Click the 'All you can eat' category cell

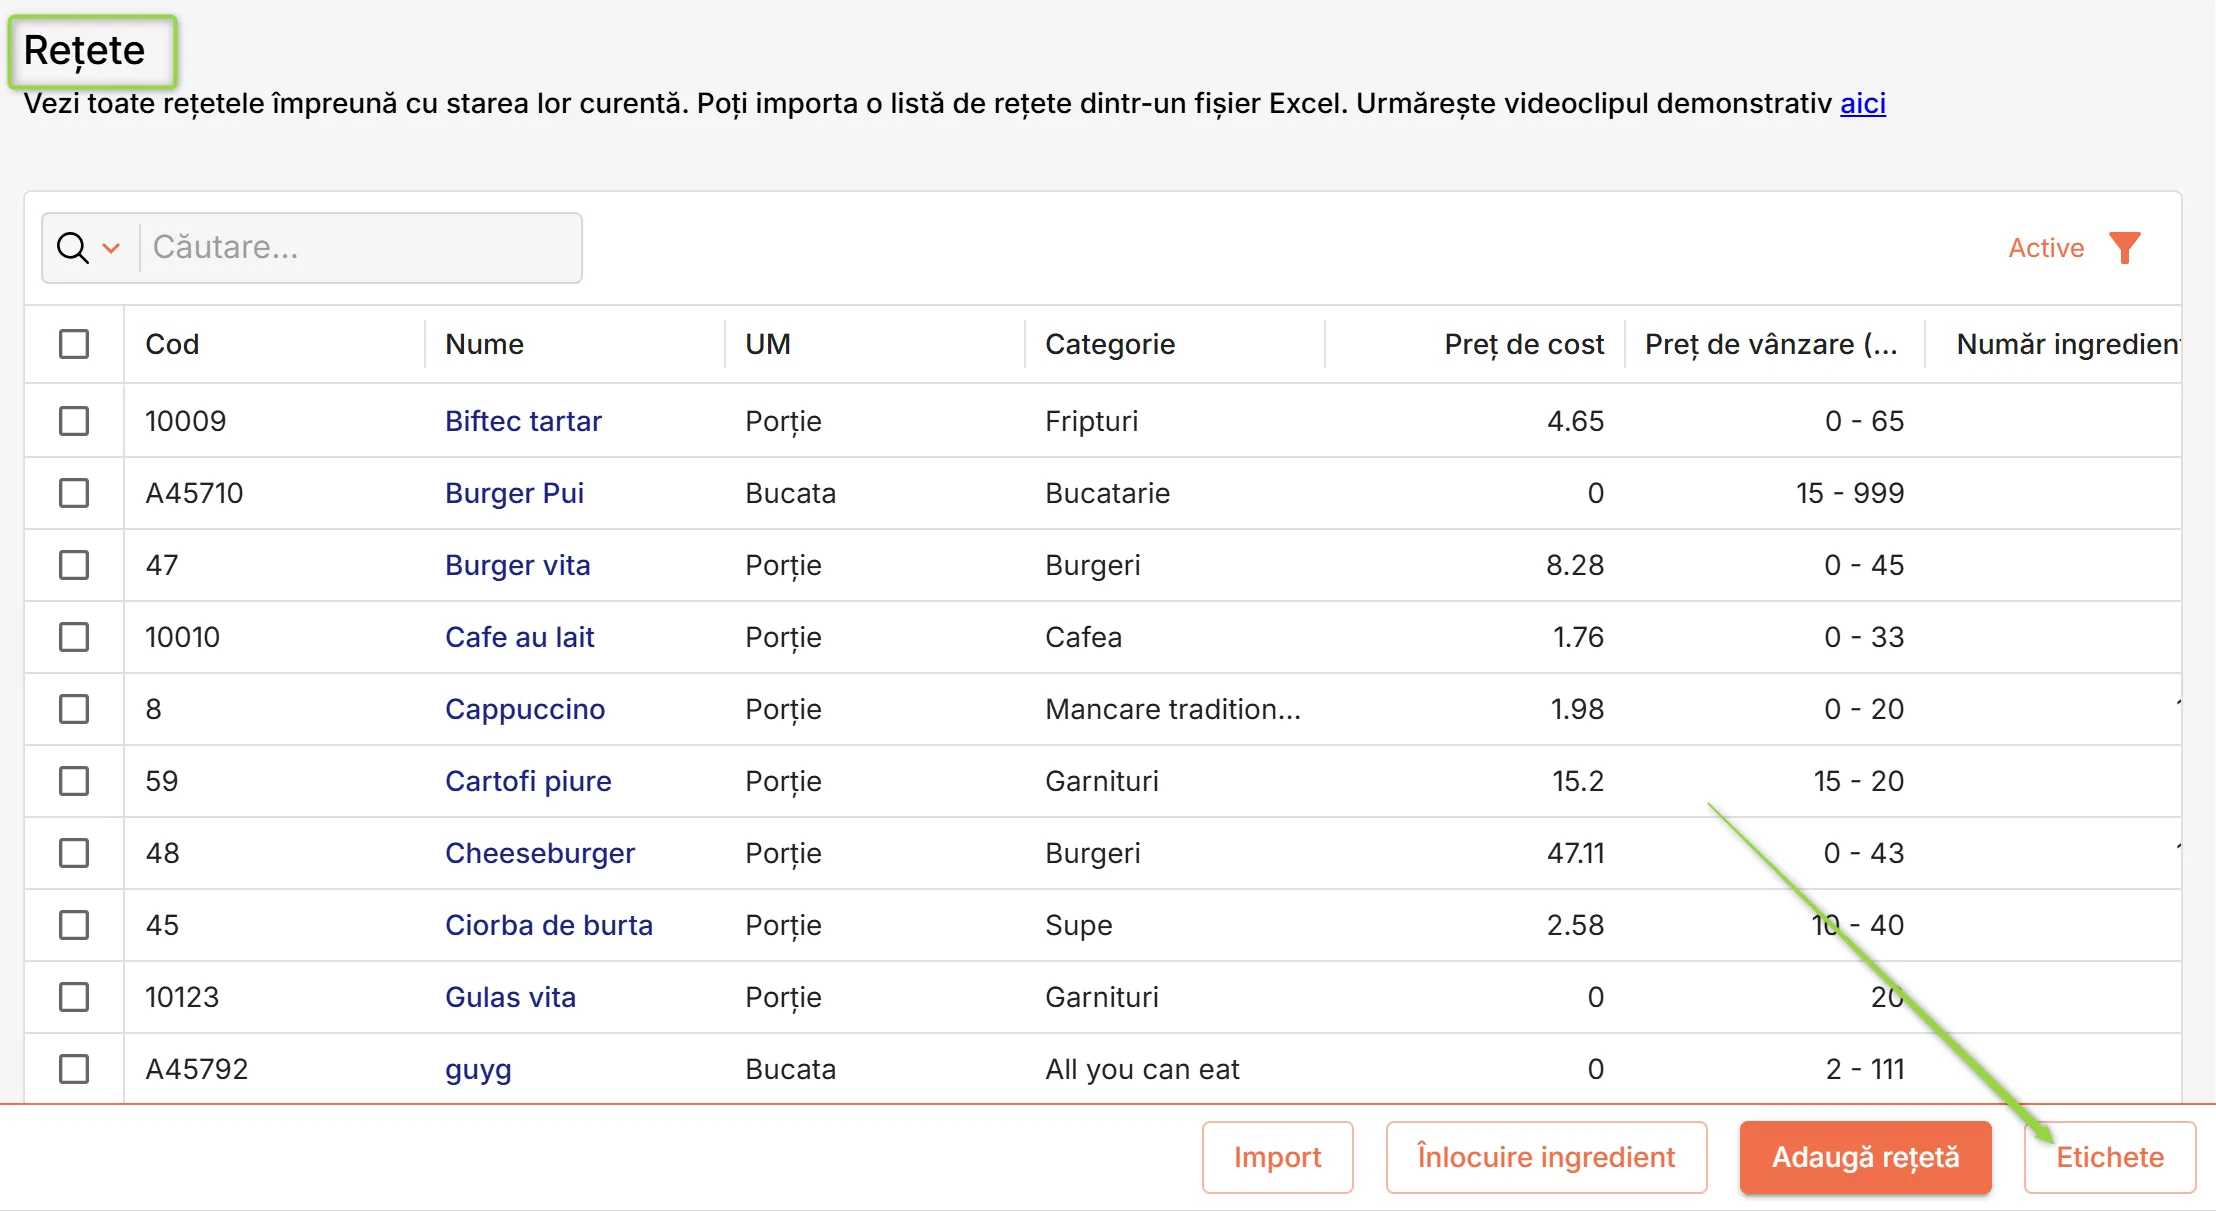(1142, 1069)
